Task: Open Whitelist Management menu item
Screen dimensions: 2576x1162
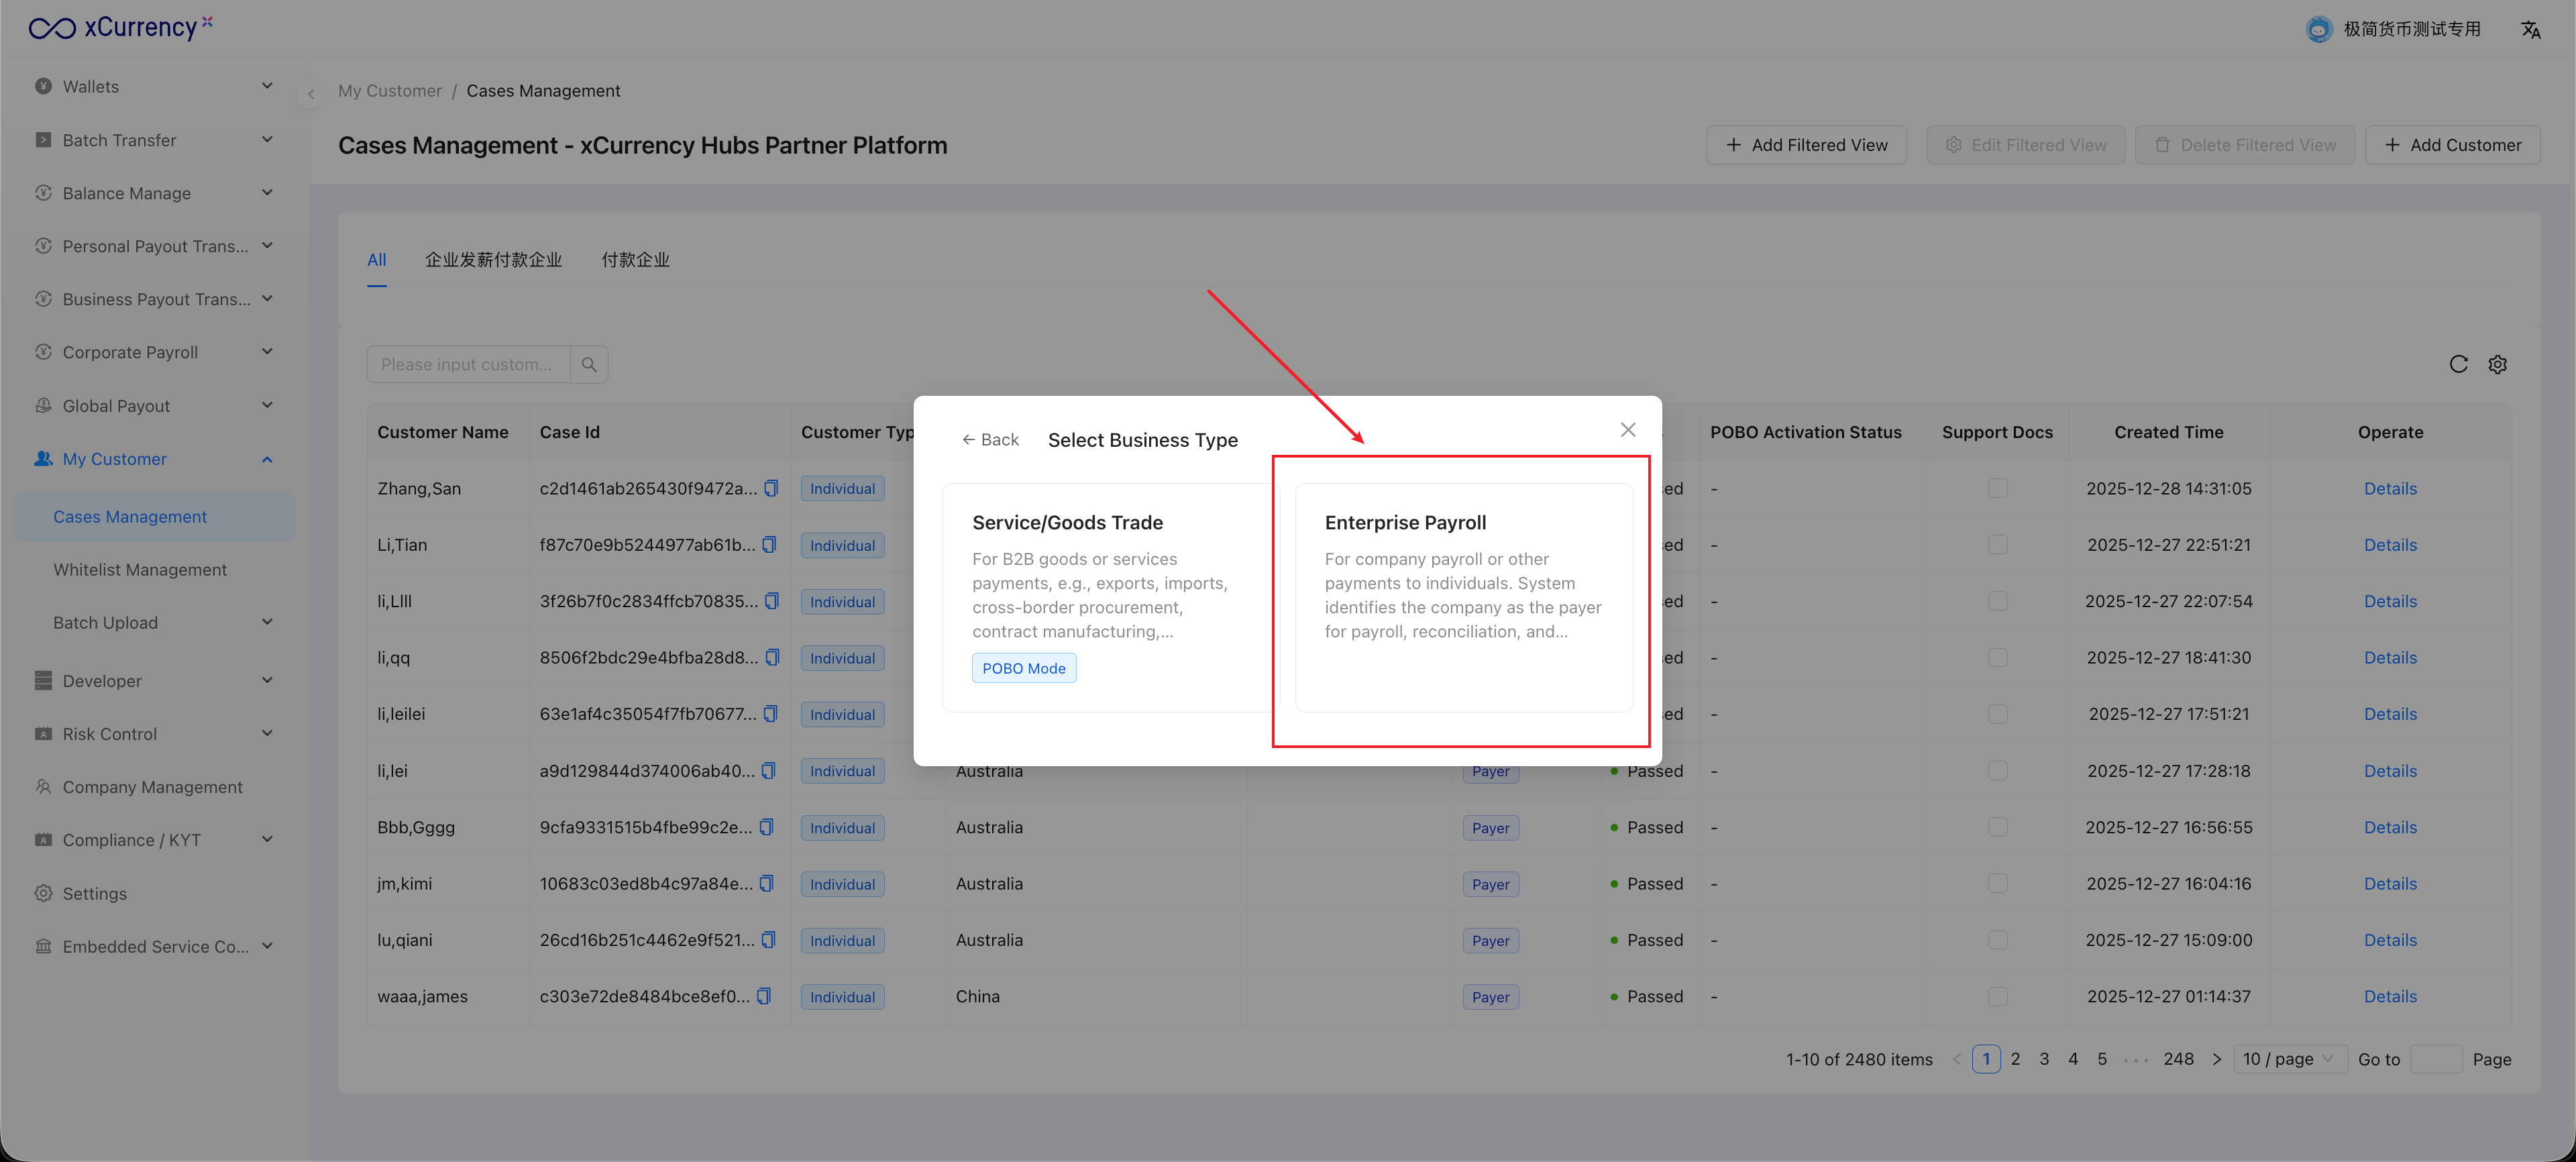Action: [x=140, y=569]
